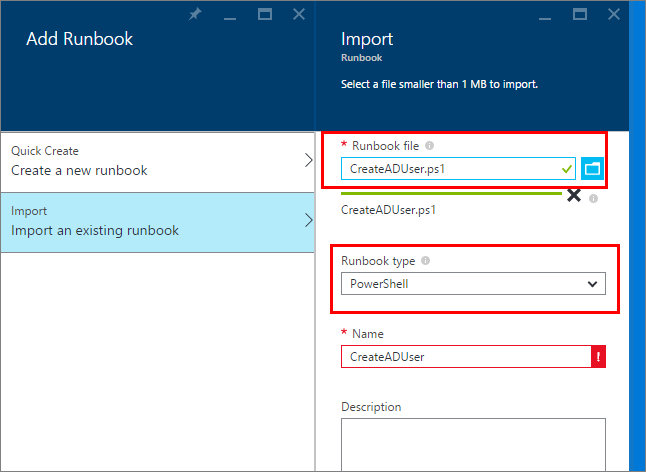Pin the Add Runbook blade

(x=195, y=14)
